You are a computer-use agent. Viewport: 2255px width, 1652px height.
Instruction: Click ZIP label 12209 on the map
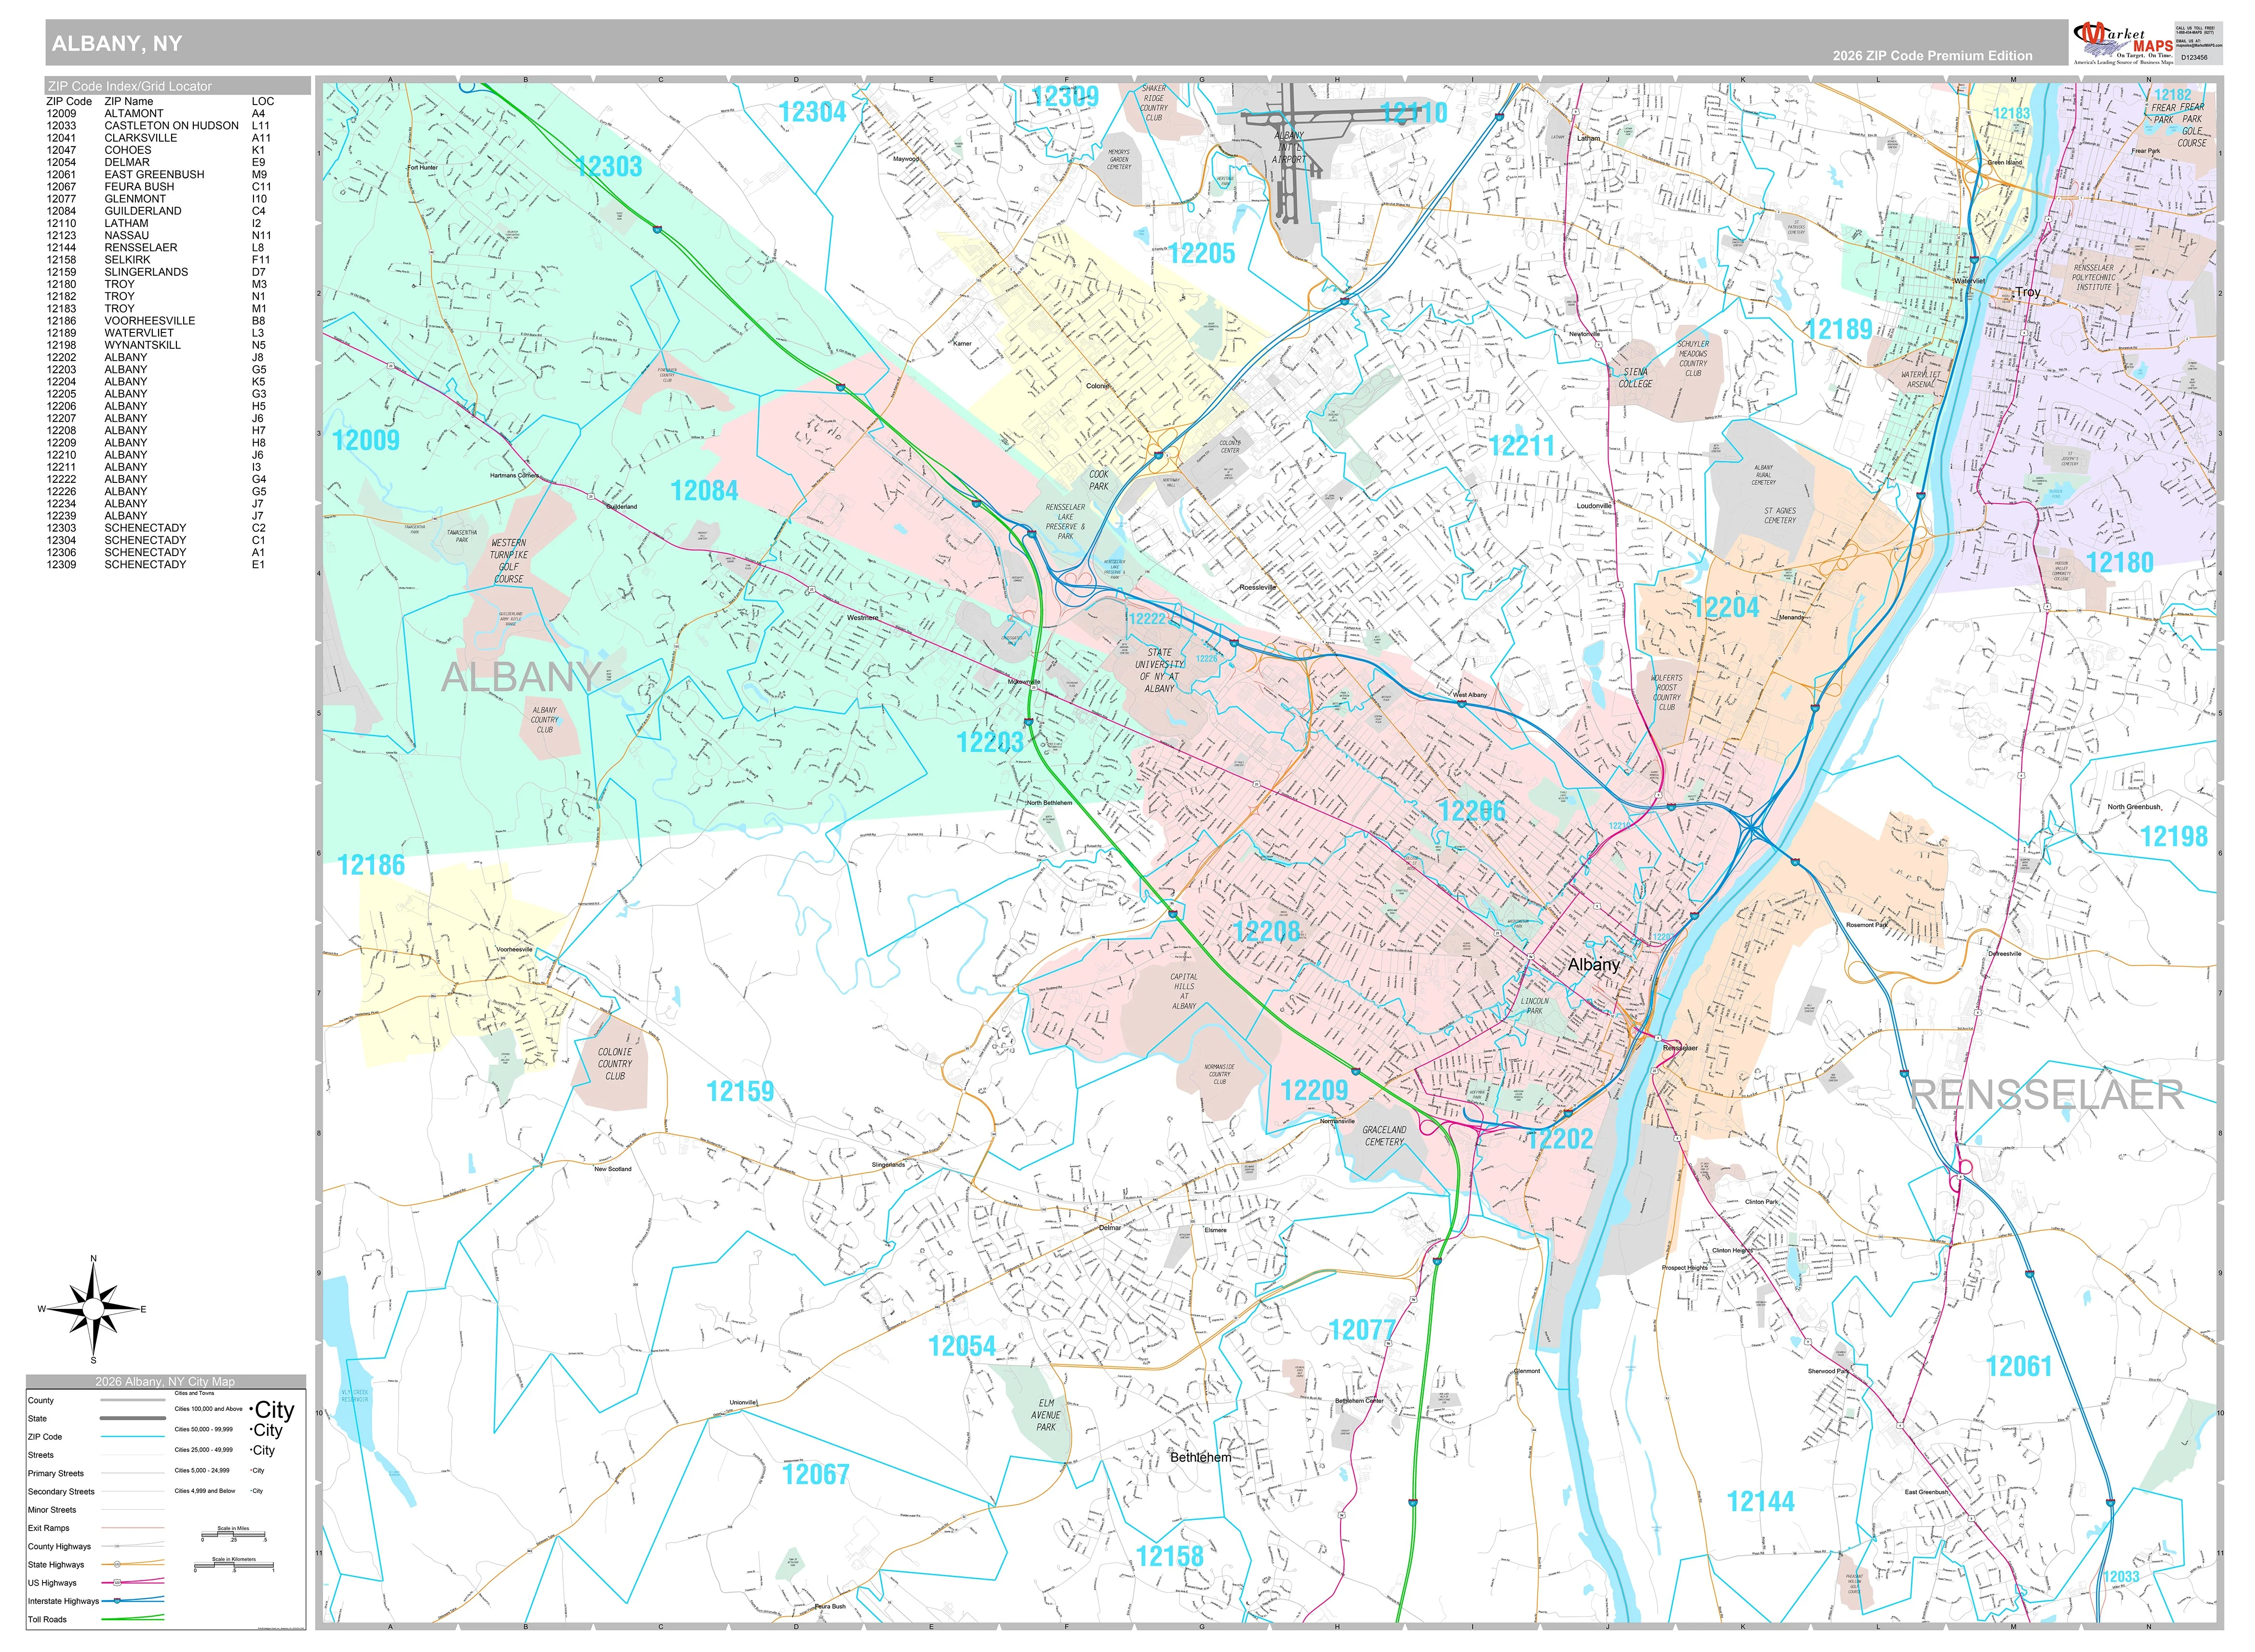pos(1314,1091)
